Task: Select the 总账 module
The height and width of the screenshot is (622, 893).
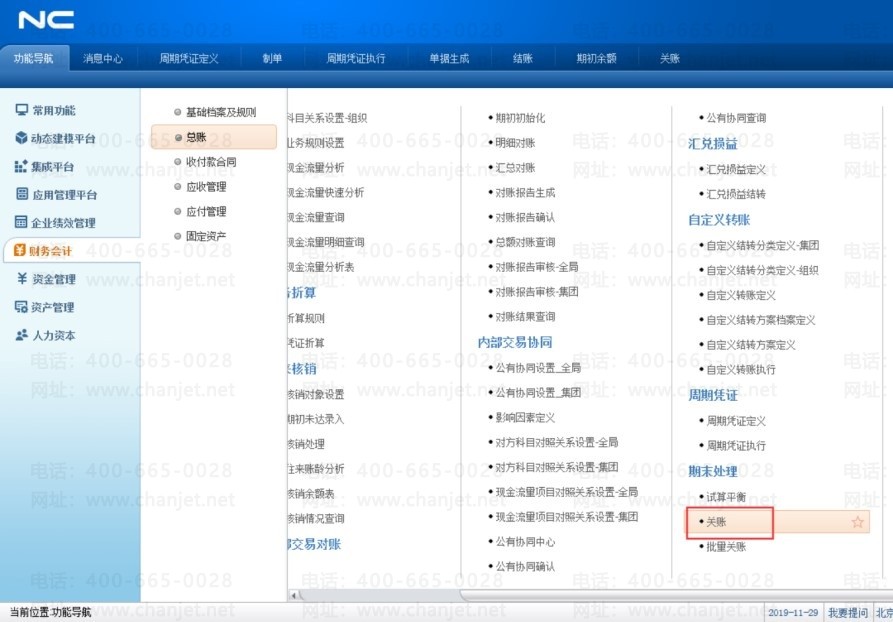Action: coord(214,137)
